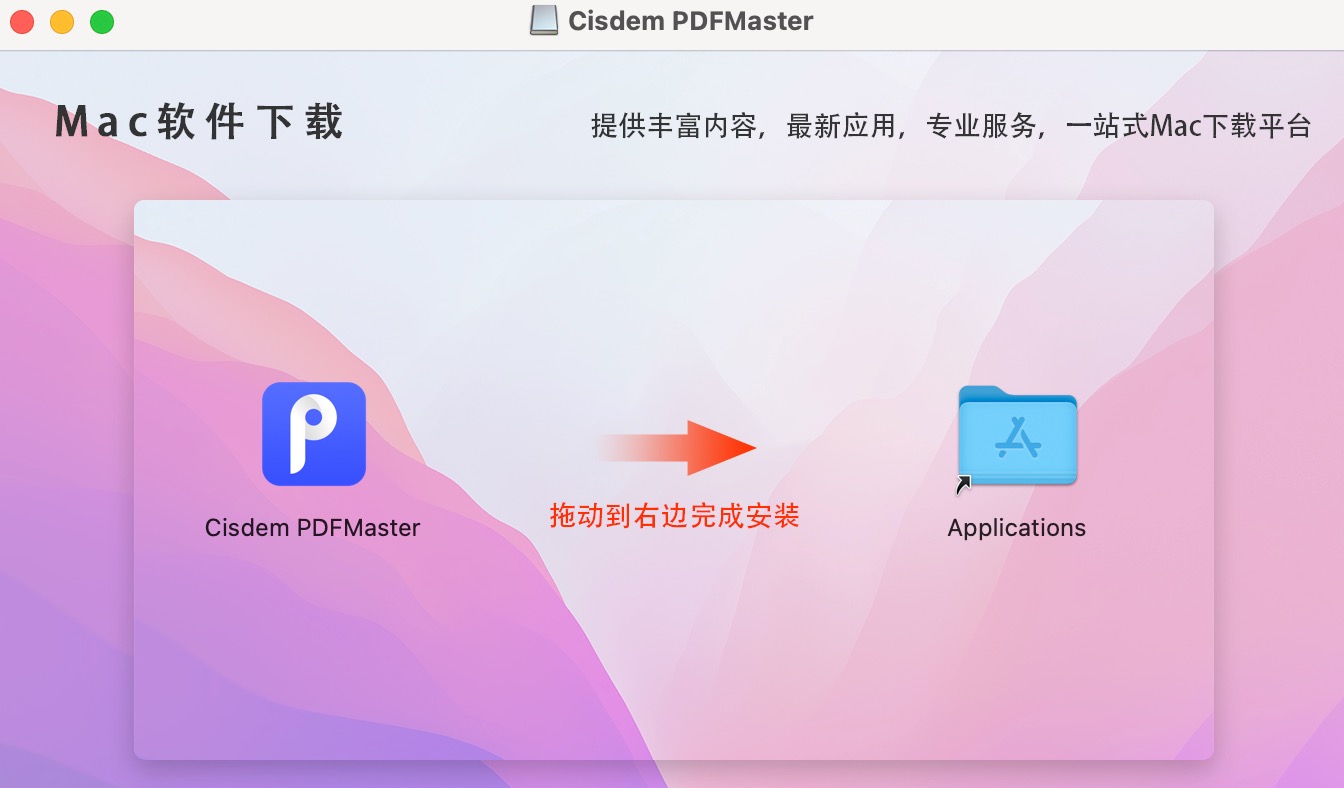
Task: Click the "专业服务" phrase in tagline
Action: click(x=983, y=126)
